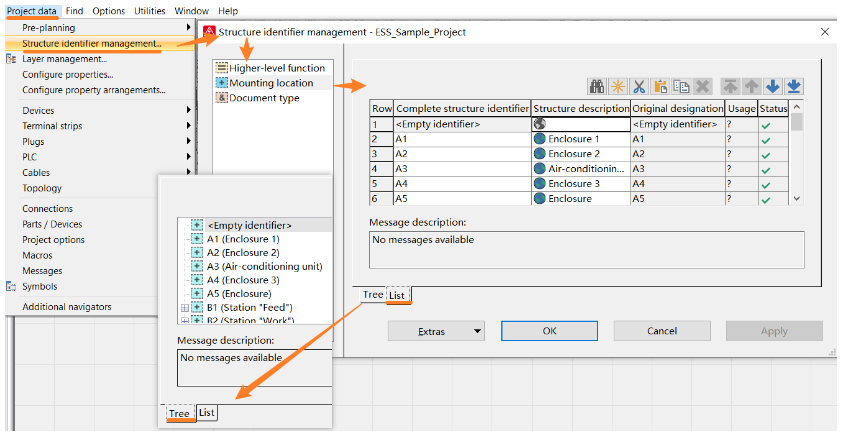841x435 pixels.
Task: Click the clipboard Paste icon
Action: (660, 86)
